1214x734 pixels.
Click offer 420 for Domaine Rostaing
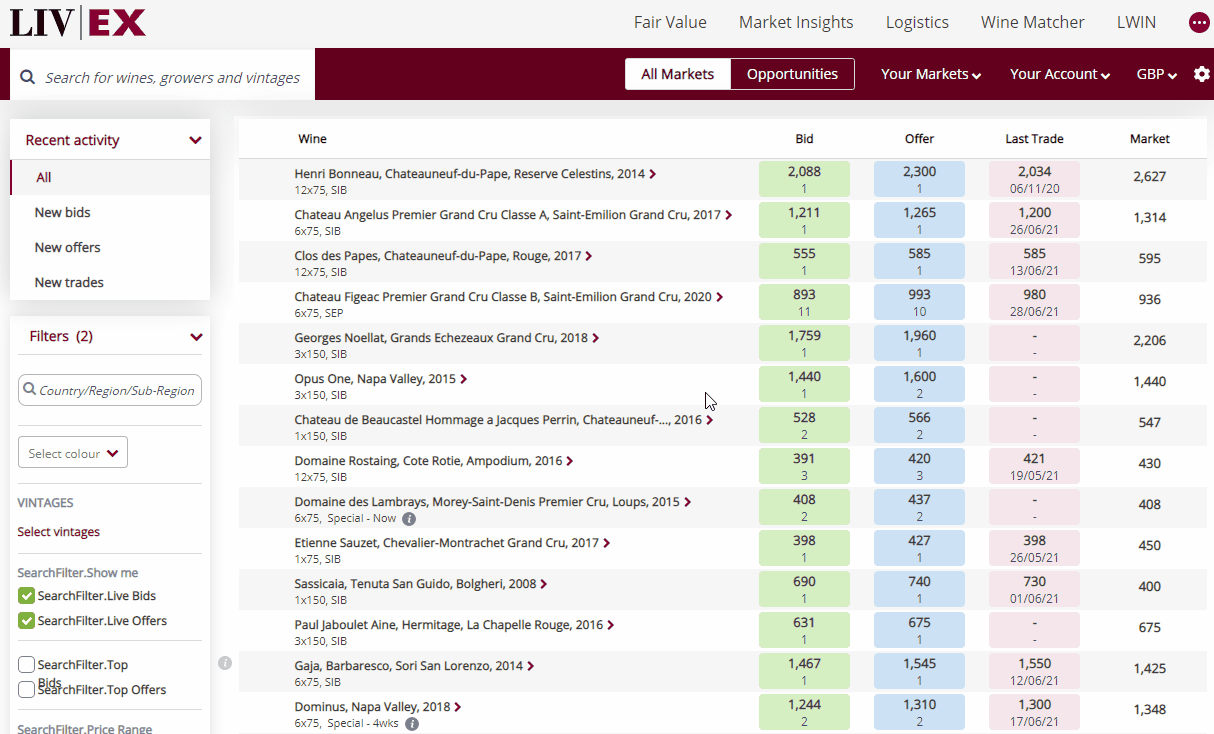point(919,466)
